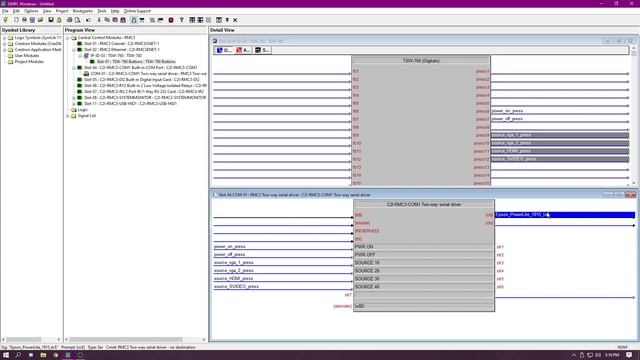Click the power_on_press signal on press6
Viewport: 640px width, 360px height.
tap(507, 111)
